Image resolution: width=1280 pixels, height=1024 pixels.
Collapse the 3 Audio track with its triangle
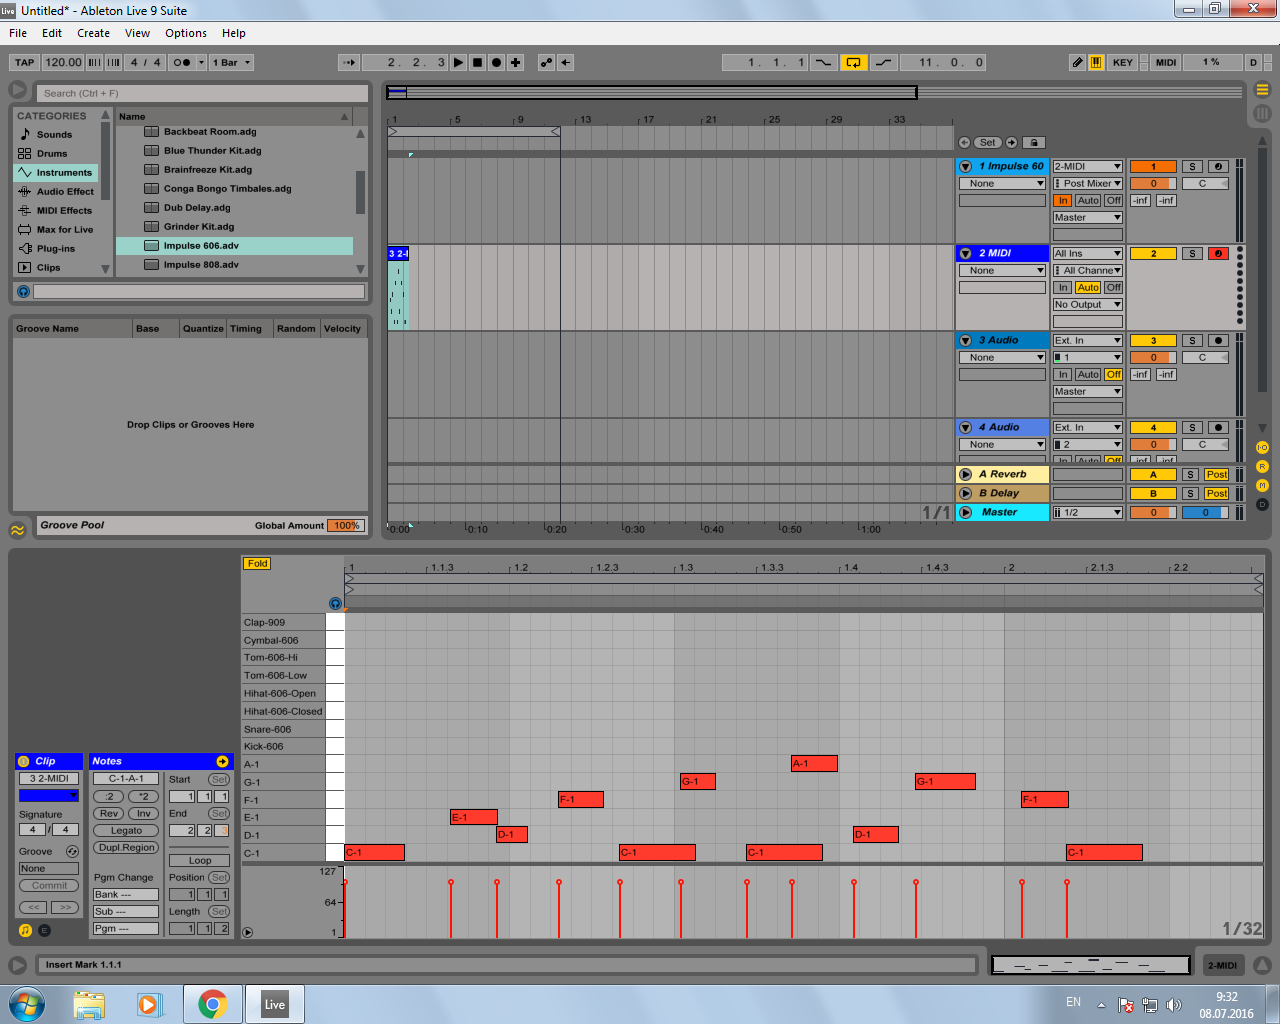coord(966,341)
